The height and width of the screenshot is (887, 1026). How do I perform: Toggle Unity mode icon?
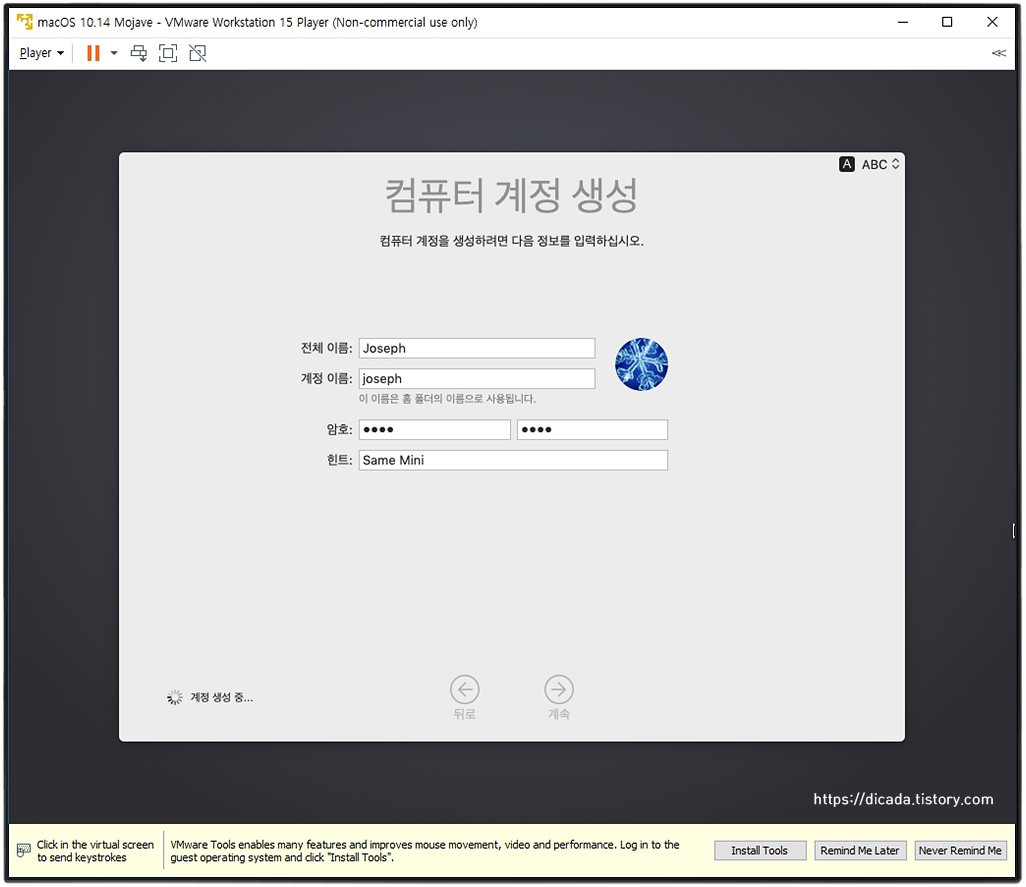198,53
